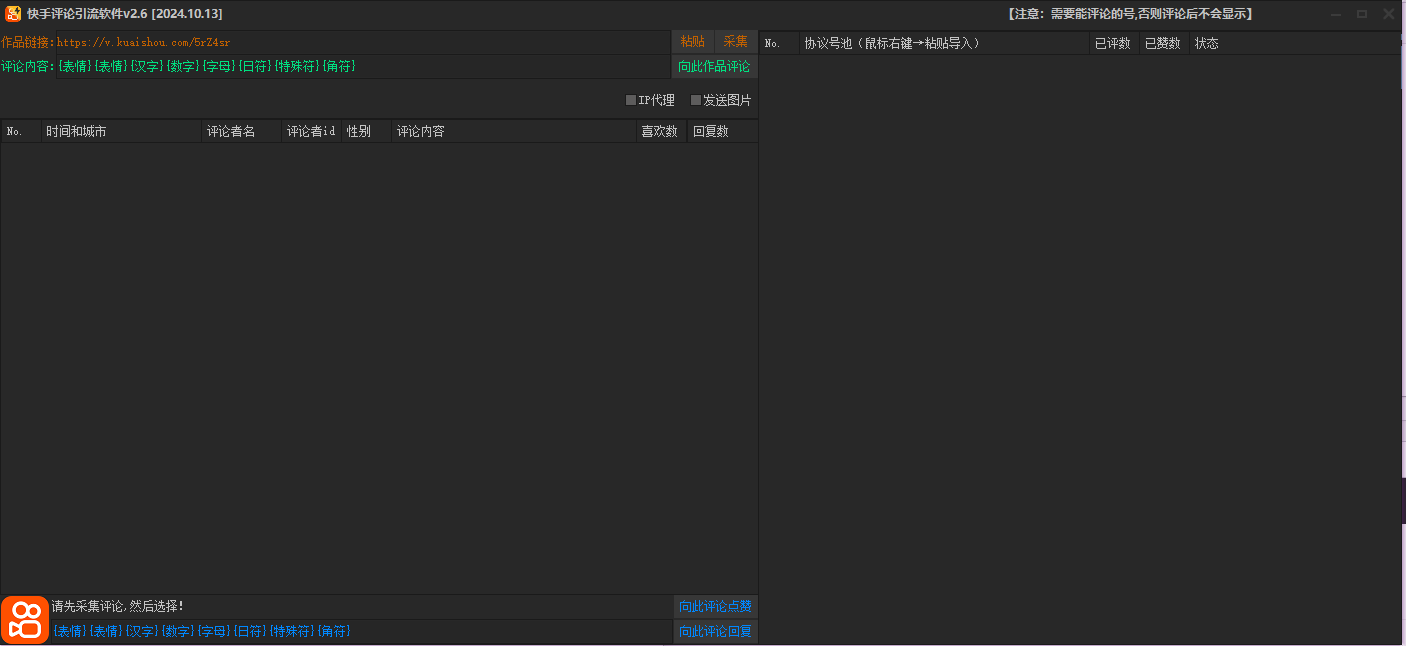Sort comments by 喜欢数 column

click(661, 131)
